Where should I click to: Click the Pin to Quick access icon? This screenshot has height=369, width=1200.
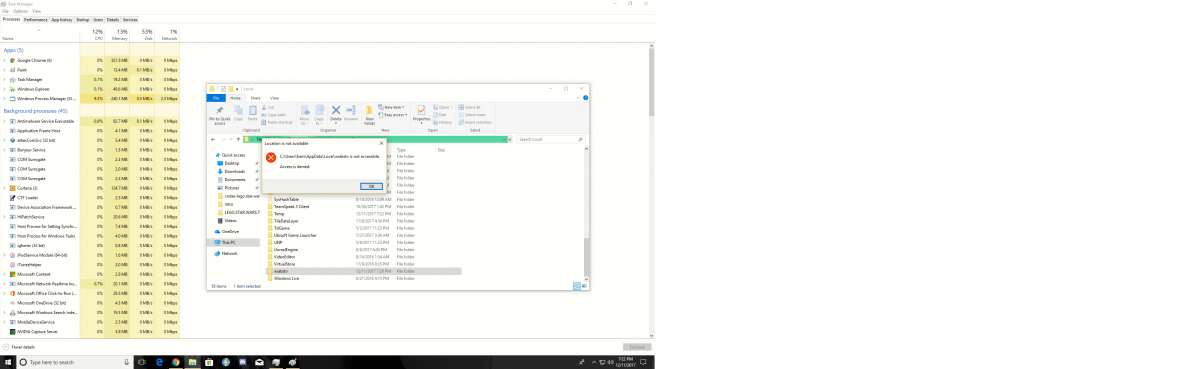tap(220, 114)
